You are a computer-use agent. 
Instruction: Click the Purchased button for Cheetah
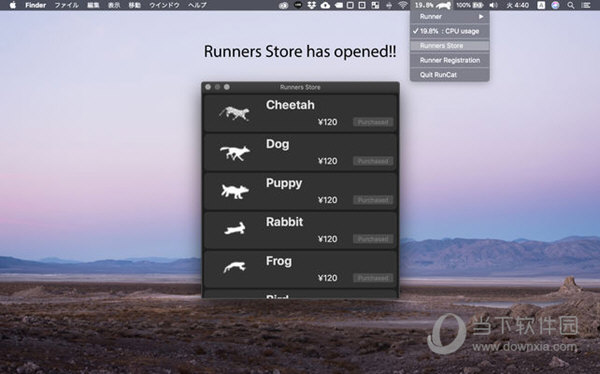[x=373, y=122]
